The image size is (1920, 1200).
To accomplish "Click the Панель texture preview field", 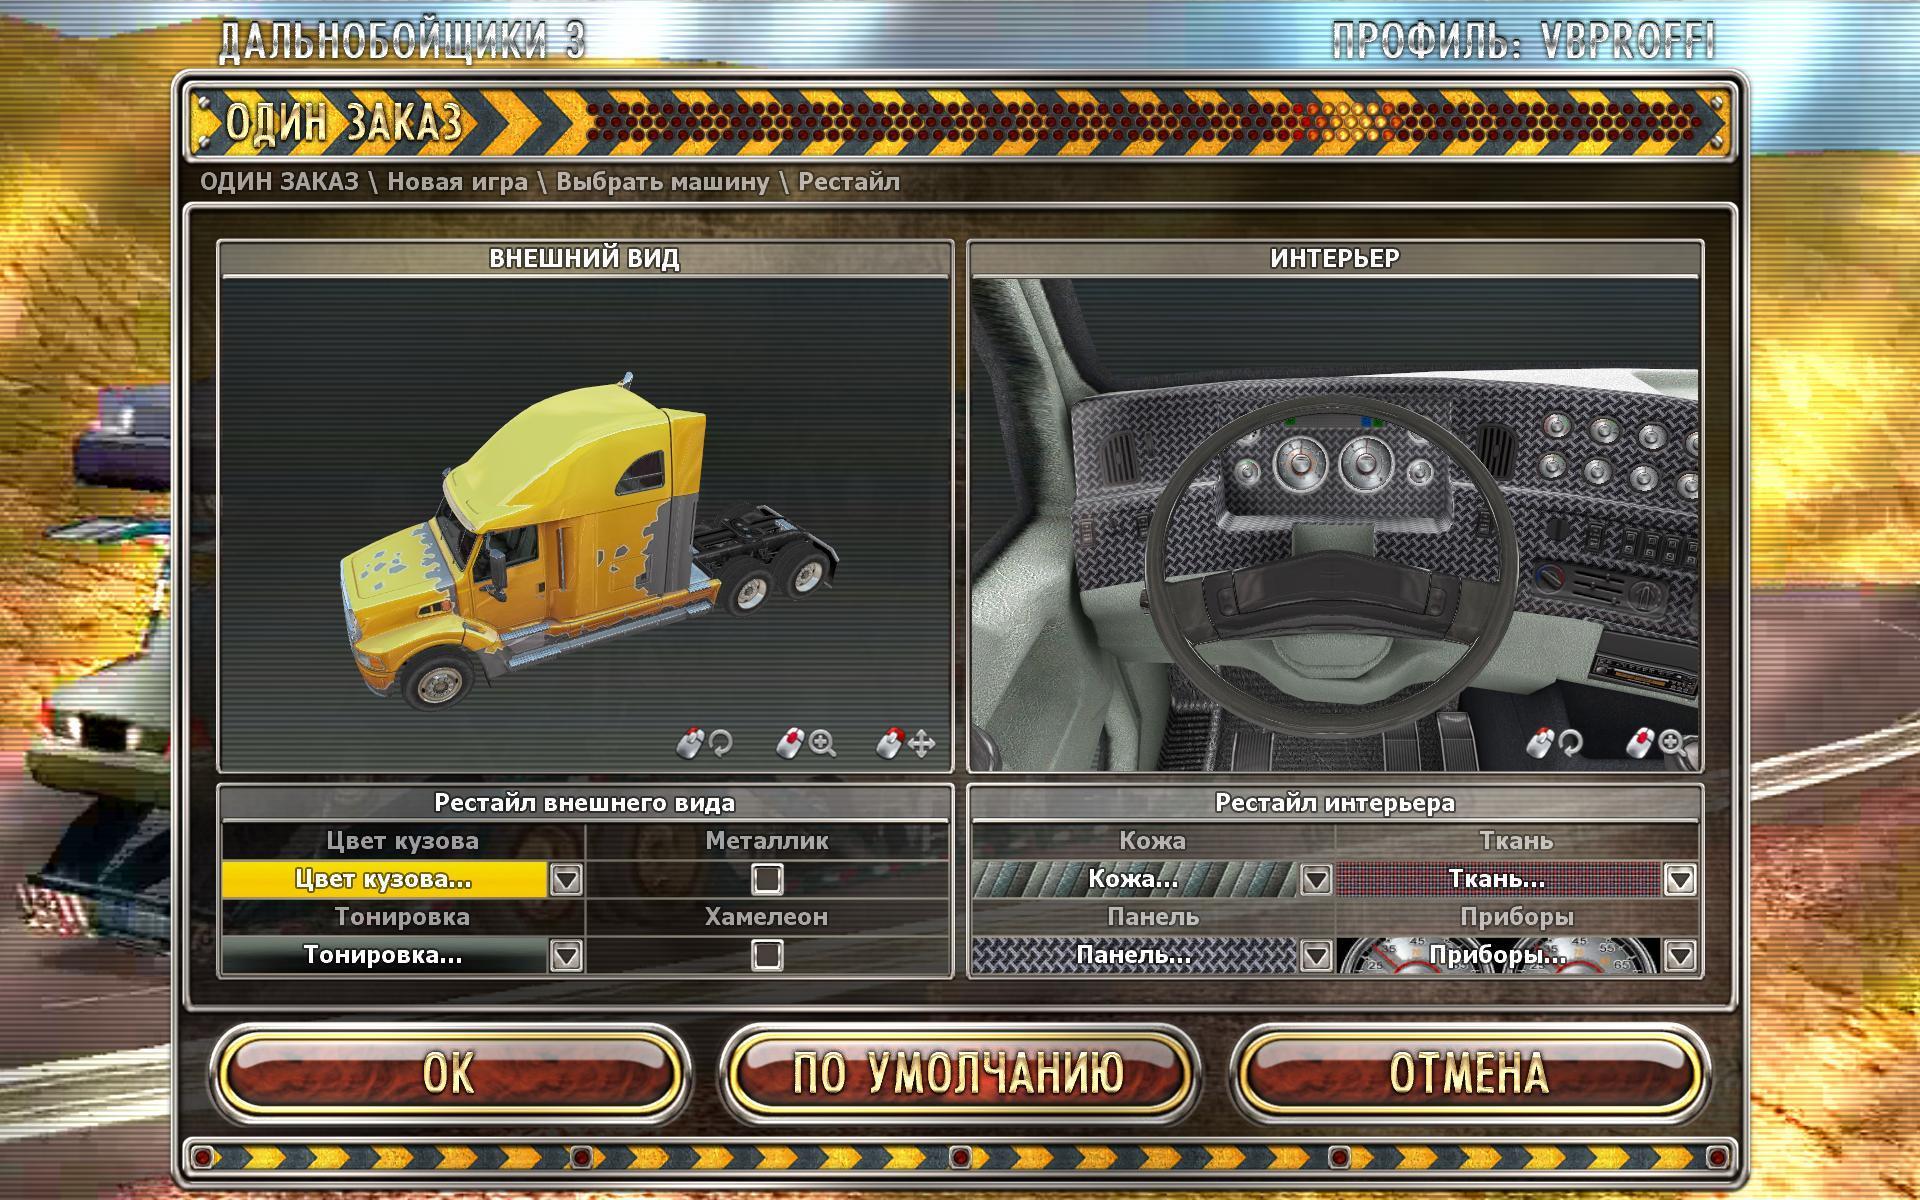I will (x=1133, y=956).
